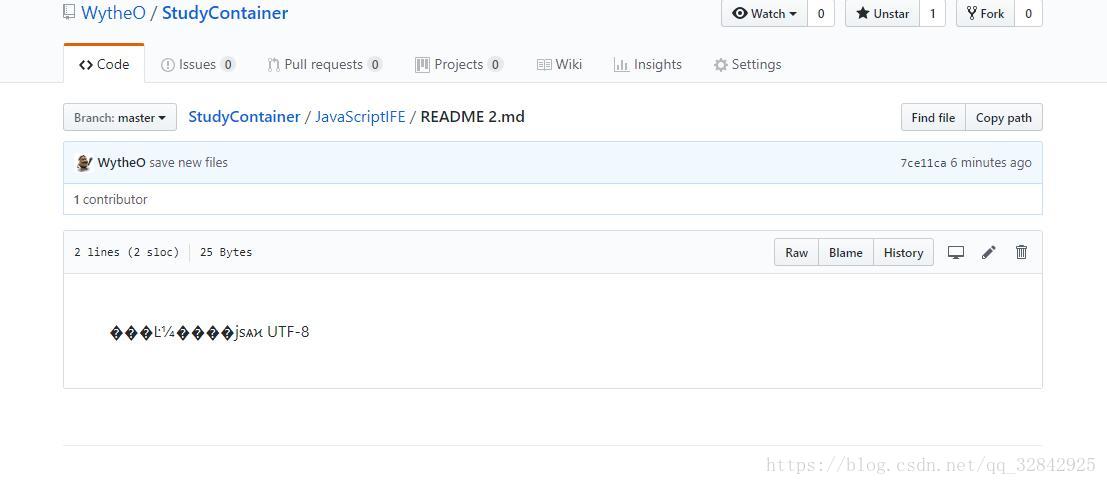The width and height of the screenshot is (1107, 485).
Task: Click the eye icon on Watch
Action: (x=740, y=13)
